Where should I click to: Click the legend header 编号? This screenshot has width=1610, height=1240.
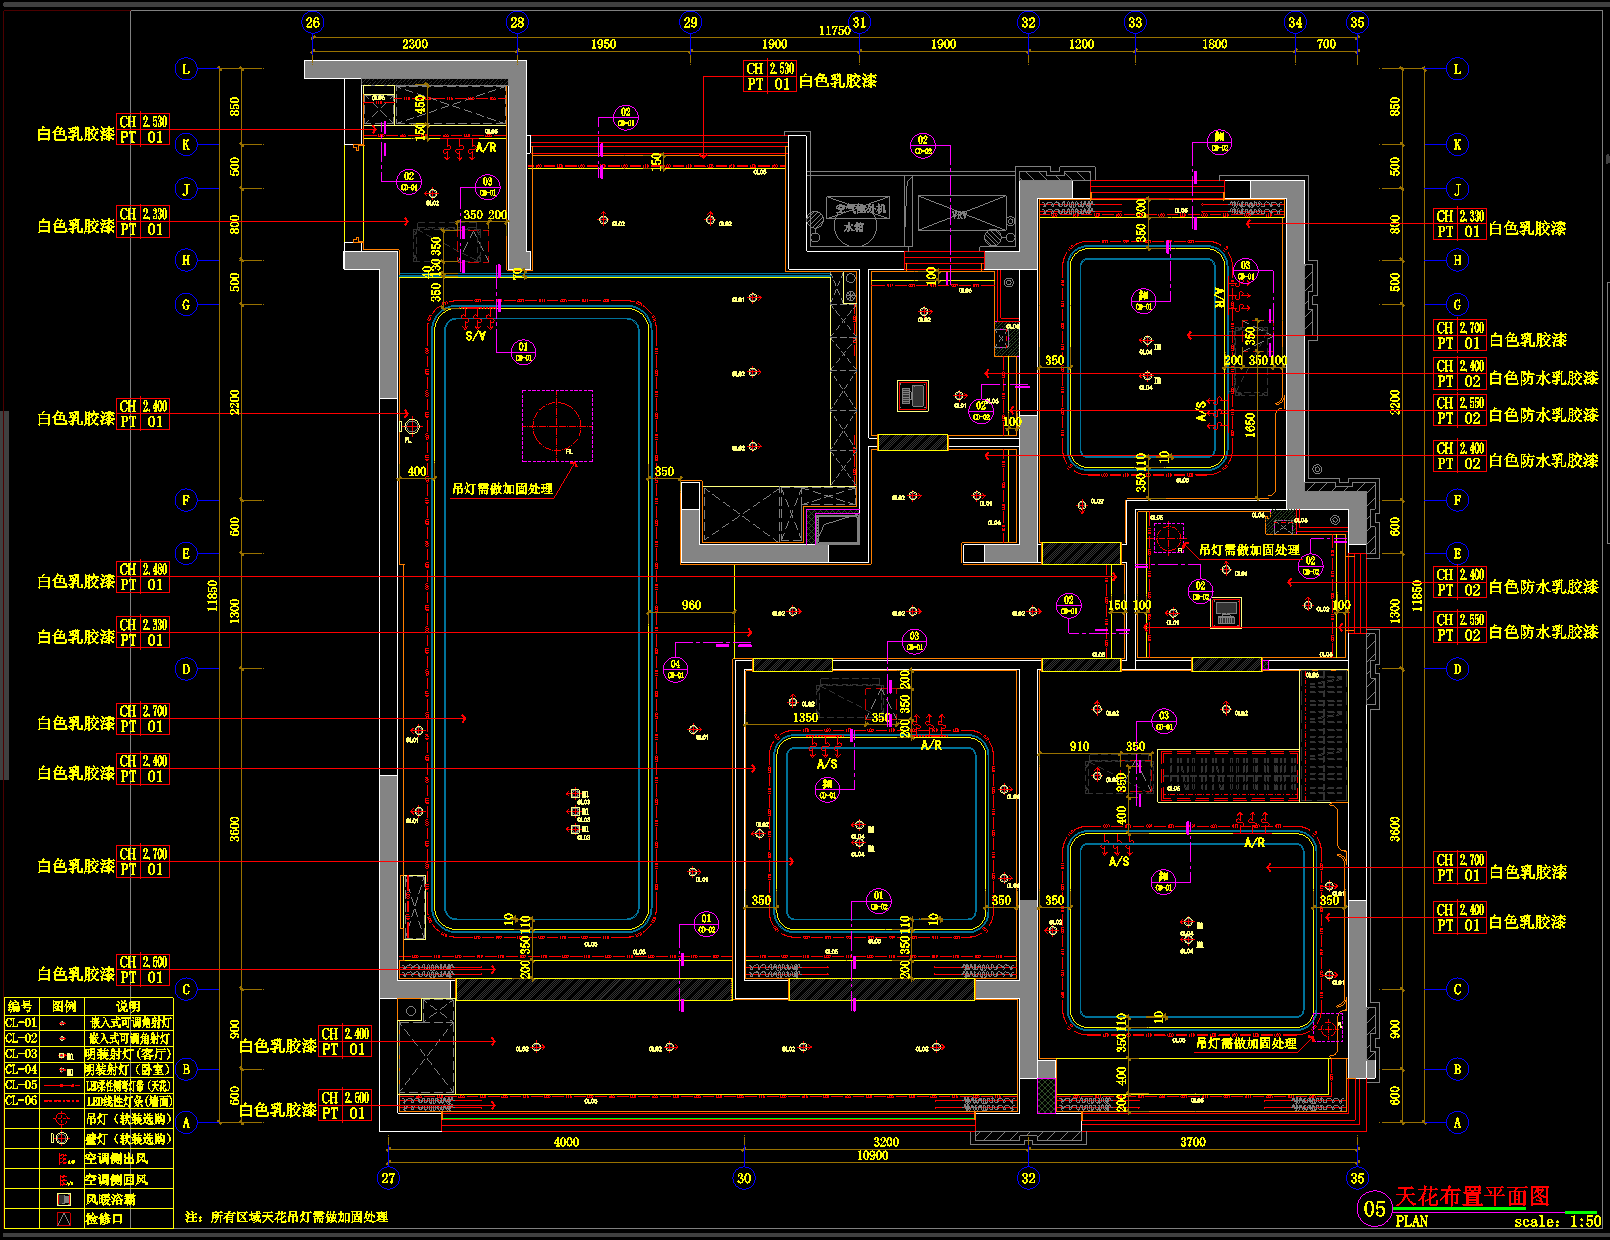[x=20, y=1006]
